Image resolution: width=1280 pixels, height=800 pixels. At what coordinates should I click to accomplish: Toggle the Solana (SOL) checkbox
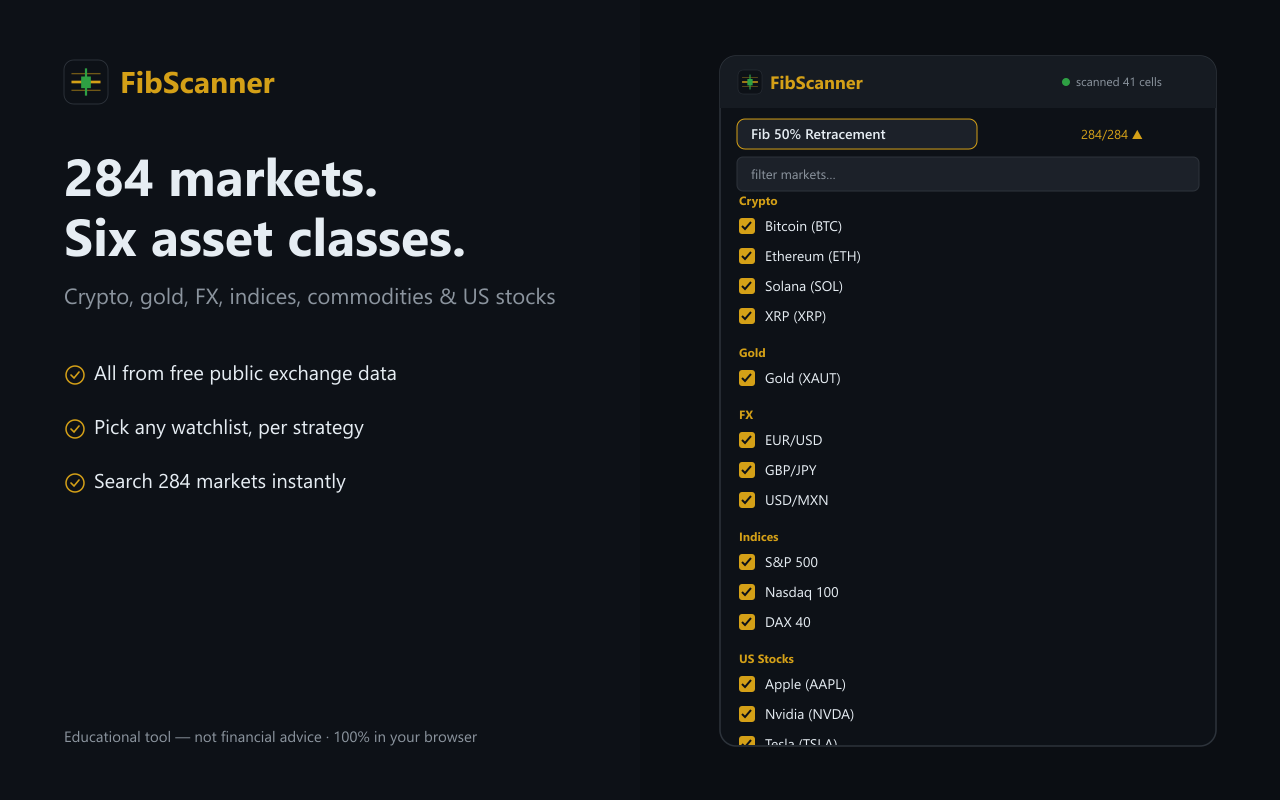point(747,286)
